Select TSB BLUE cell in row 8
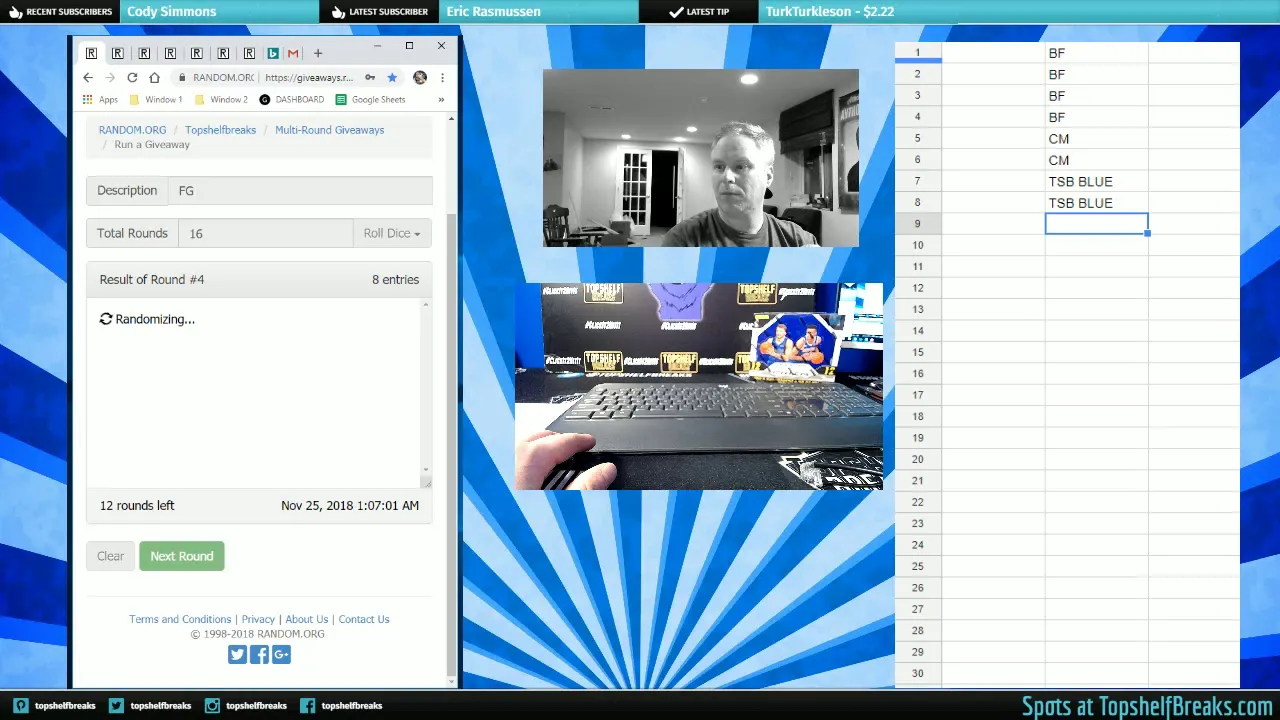1280x720 pixels. 1096,203
